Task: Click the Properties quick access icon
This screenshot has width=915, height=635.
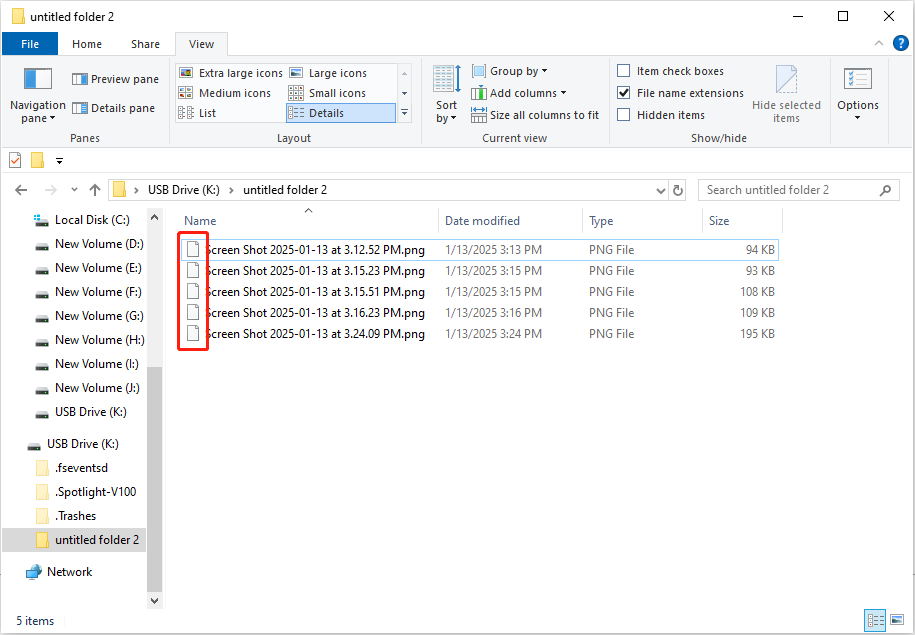Action: pos(15,160)
